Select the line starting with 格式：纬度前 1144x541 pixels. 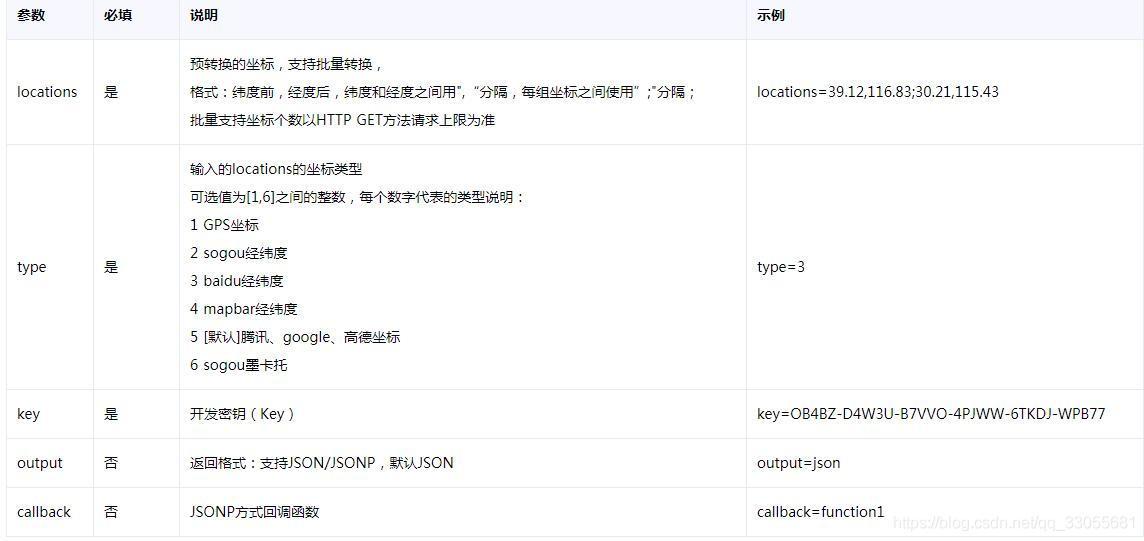point(443,92)
